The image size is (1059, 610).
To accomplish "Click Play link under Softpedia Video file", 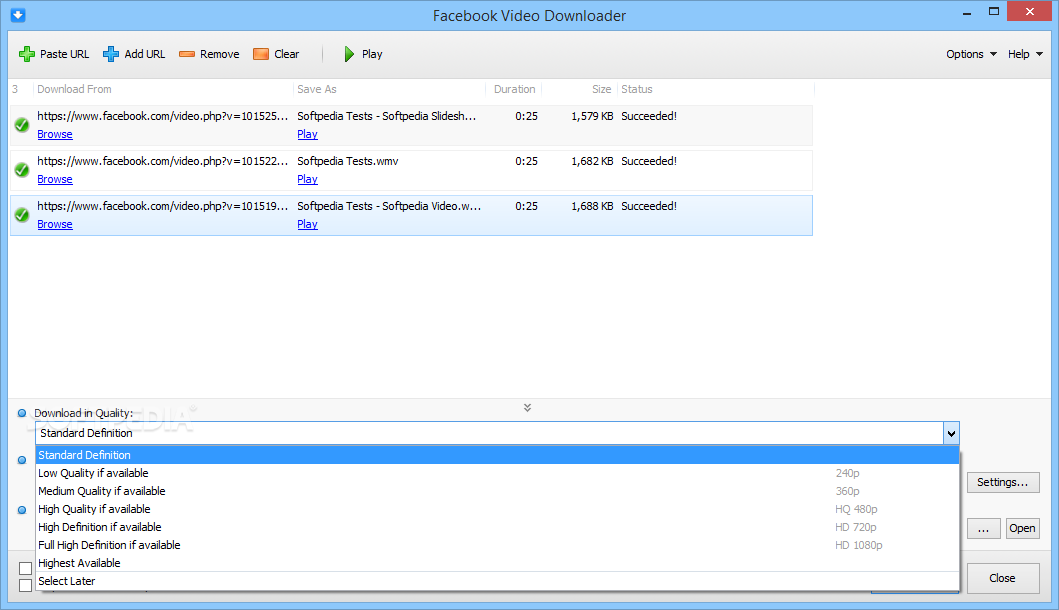I will 307,224.
